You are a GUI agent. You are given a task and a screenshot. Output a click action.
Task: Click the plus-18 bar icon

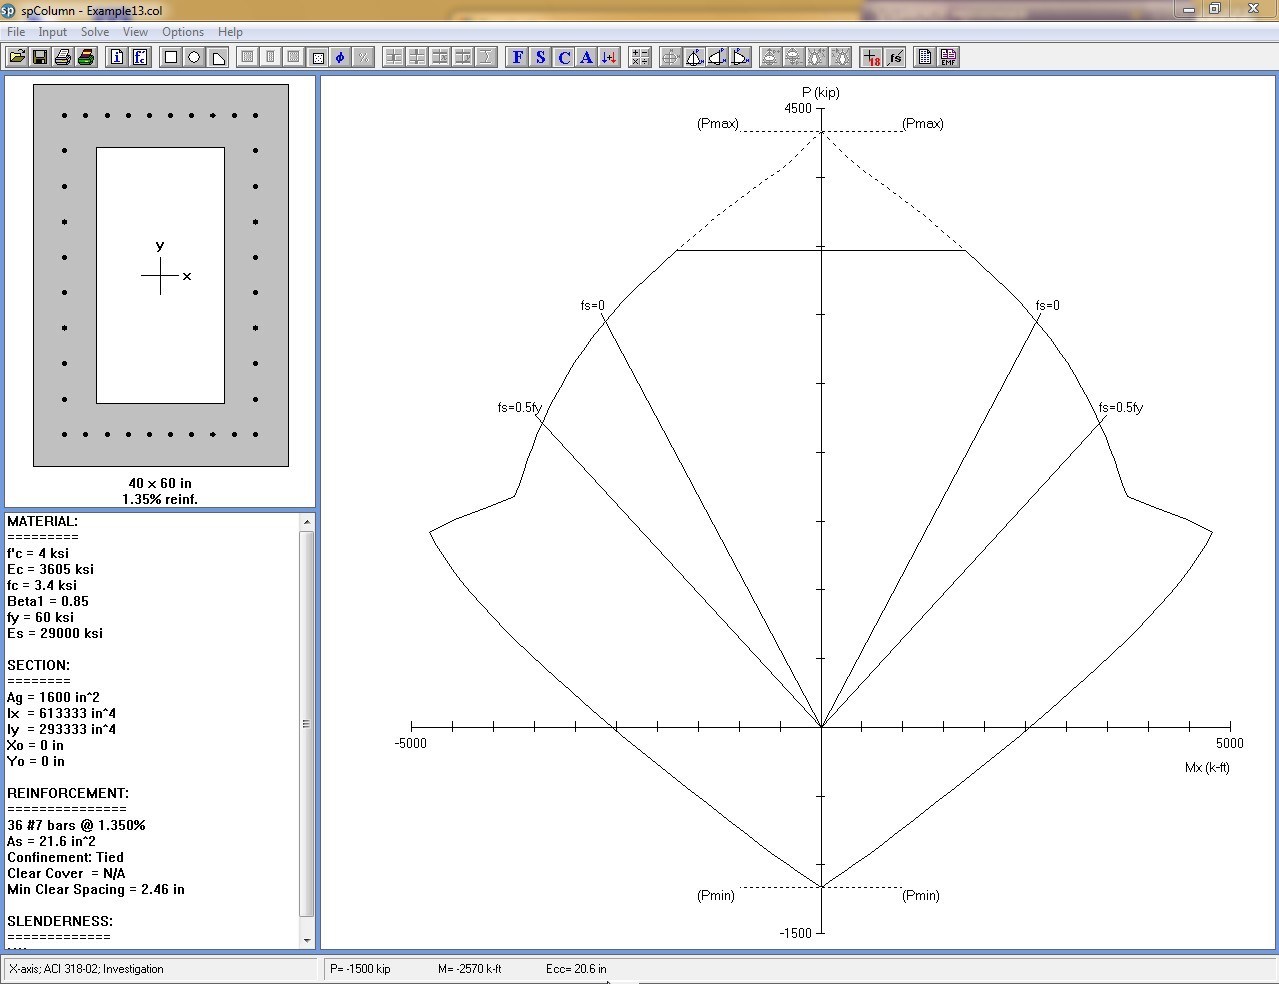click(x=871, y=57)
